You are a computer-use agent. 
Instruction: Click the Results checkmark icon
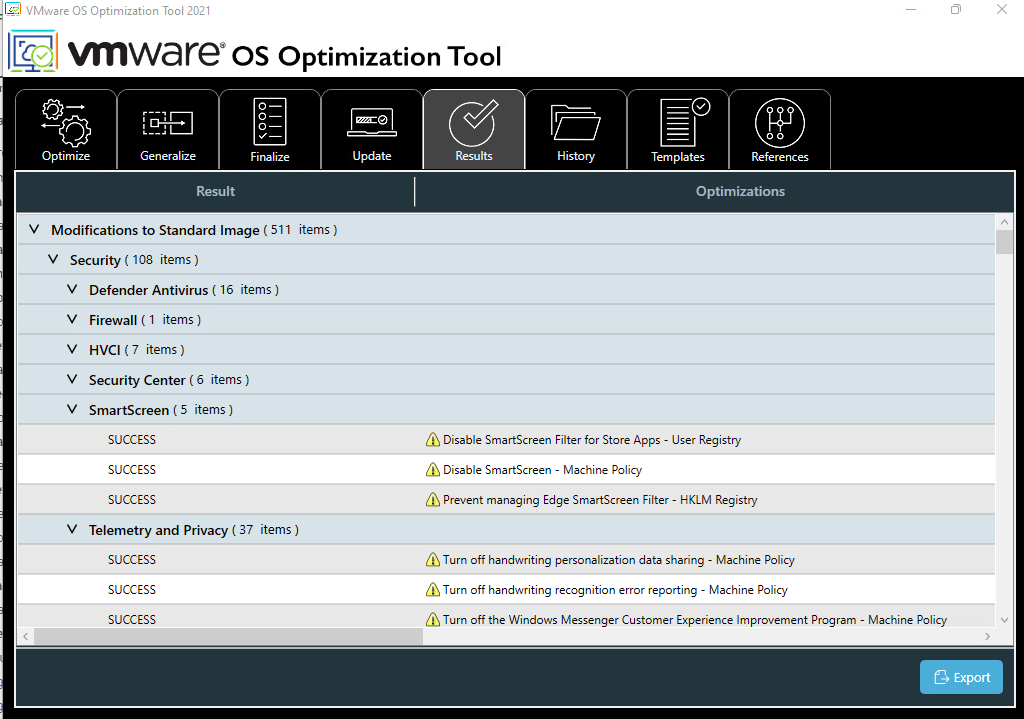[x=473, y=123]
